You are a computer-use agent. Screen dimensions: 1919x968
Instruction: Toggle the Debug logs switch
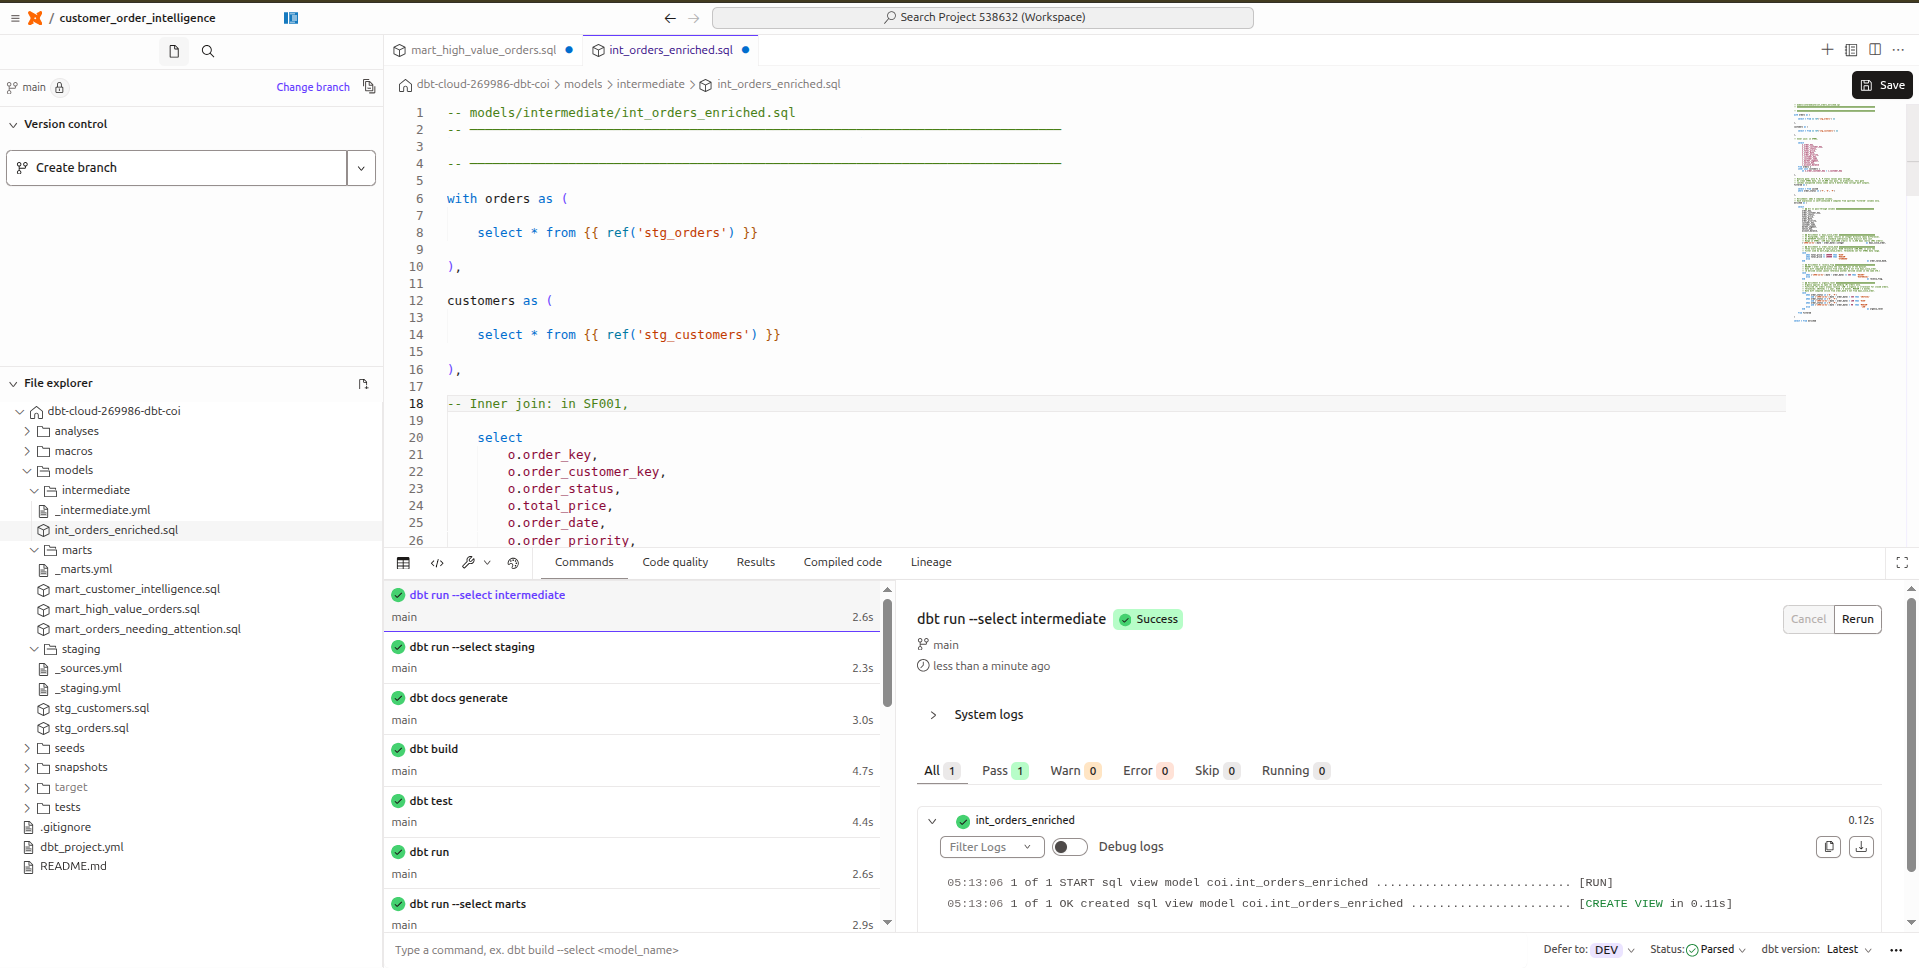(1069, 847)
